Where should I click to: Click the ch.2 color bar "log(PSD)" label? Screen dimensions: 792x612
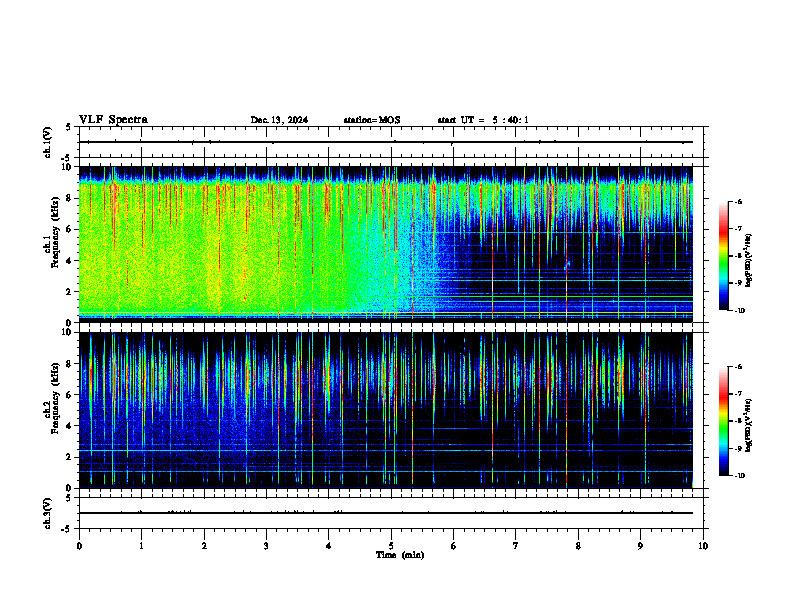749,424
